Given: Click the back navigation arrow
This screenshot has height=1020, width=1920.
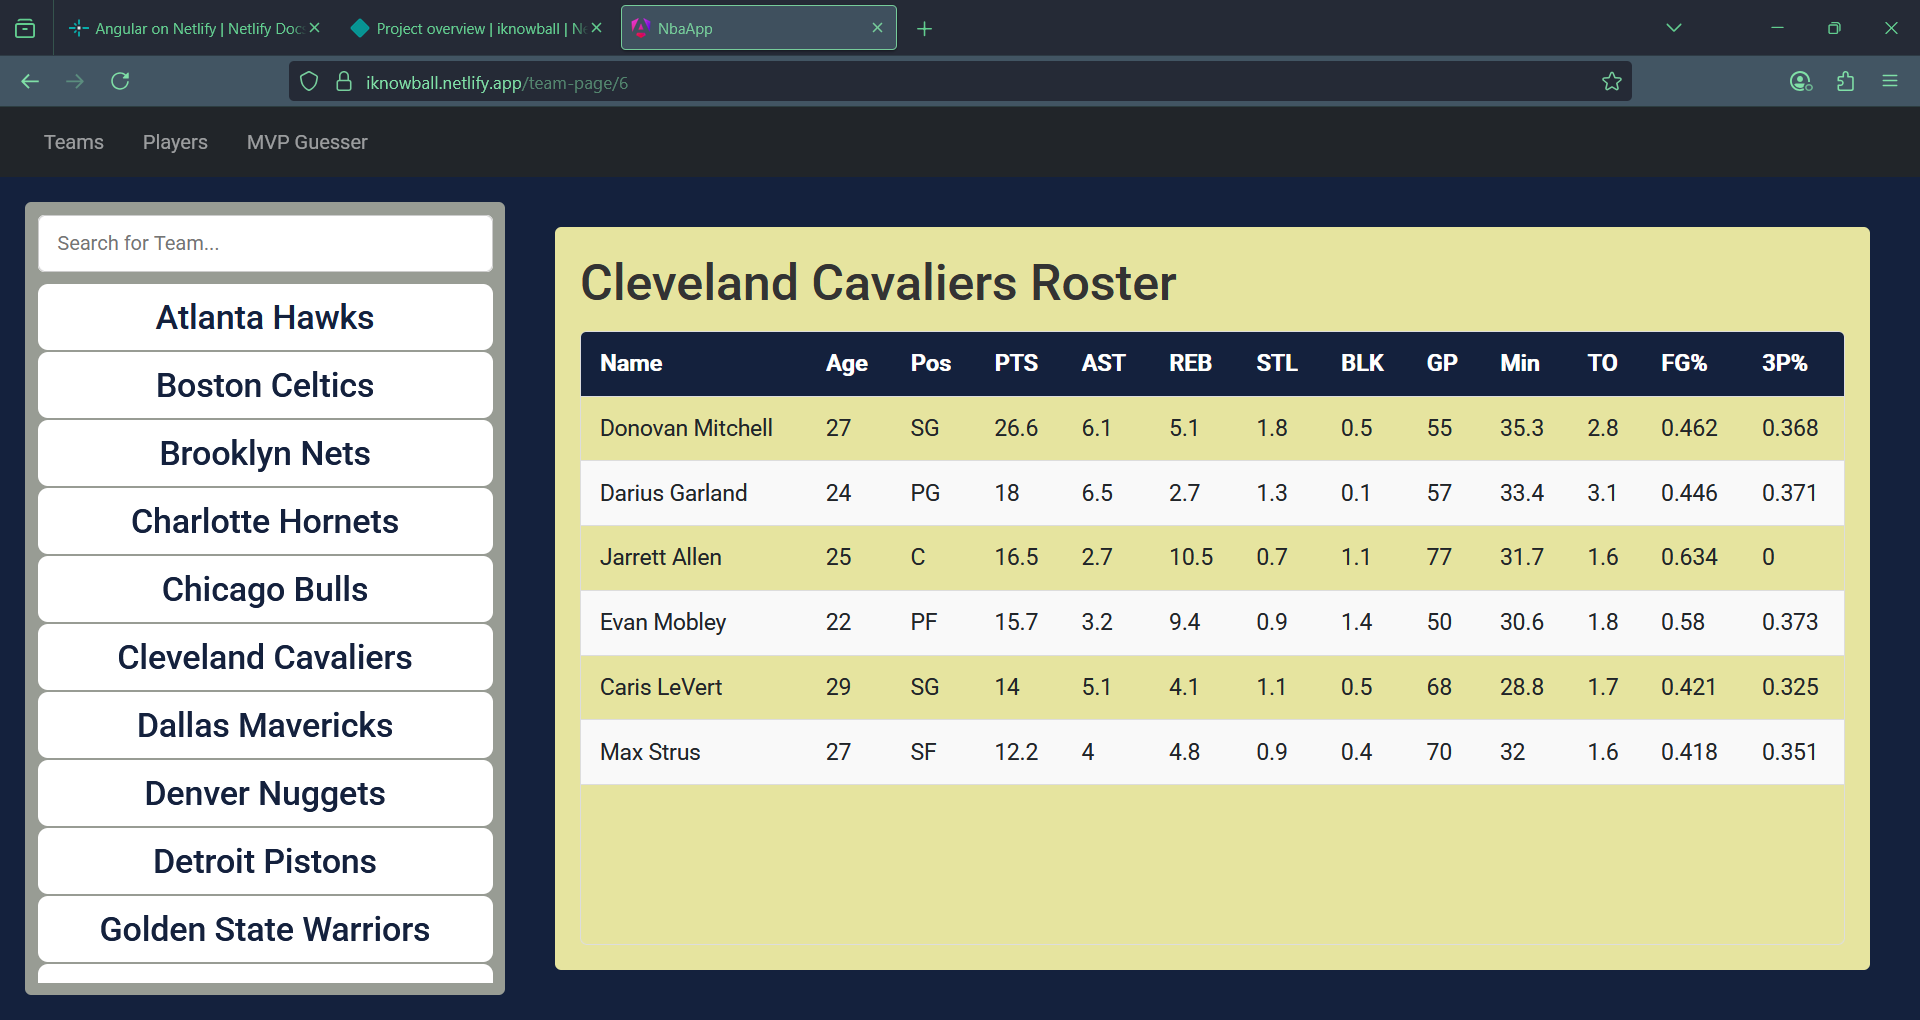Looking at the screenshot, I should (29, 81).
